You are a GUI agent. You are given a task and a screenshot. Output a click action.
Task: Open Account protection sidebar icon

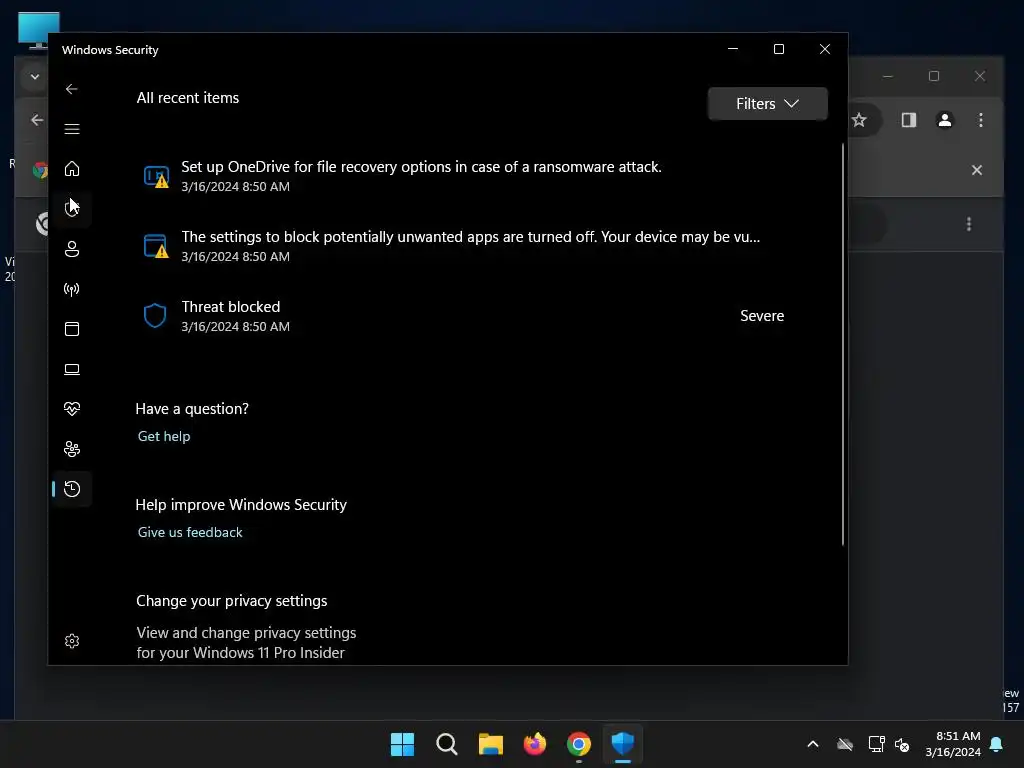[72, 249]
